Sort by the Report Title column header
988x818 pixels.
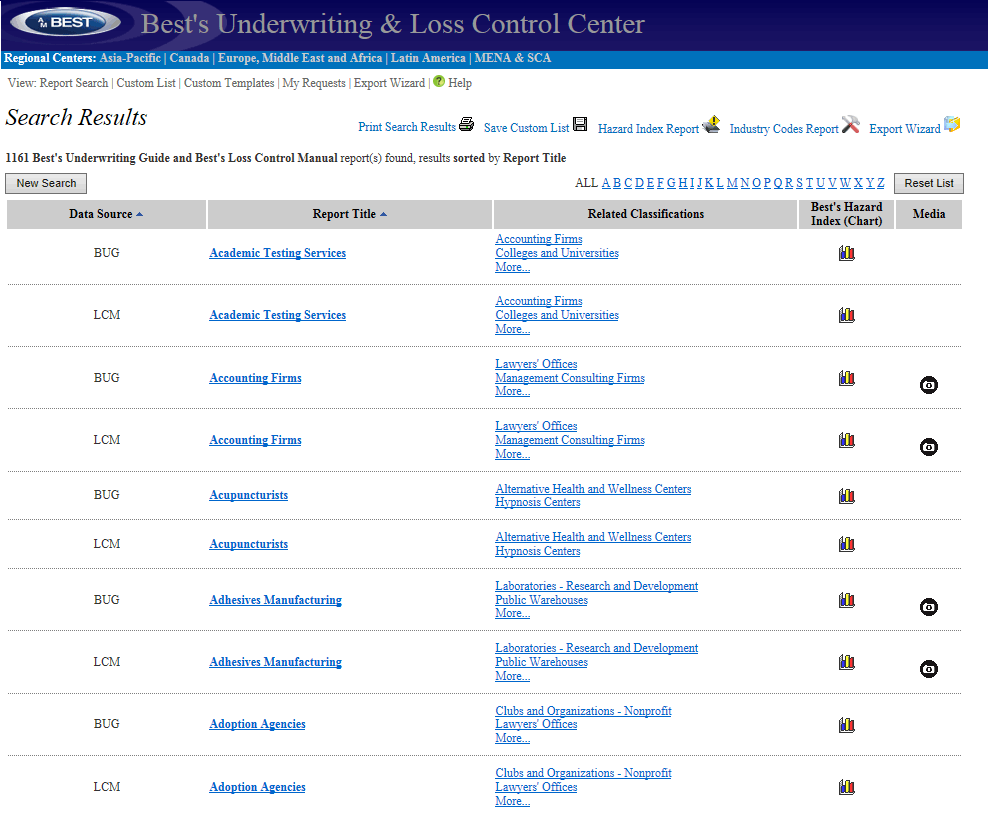coord(350,214)
